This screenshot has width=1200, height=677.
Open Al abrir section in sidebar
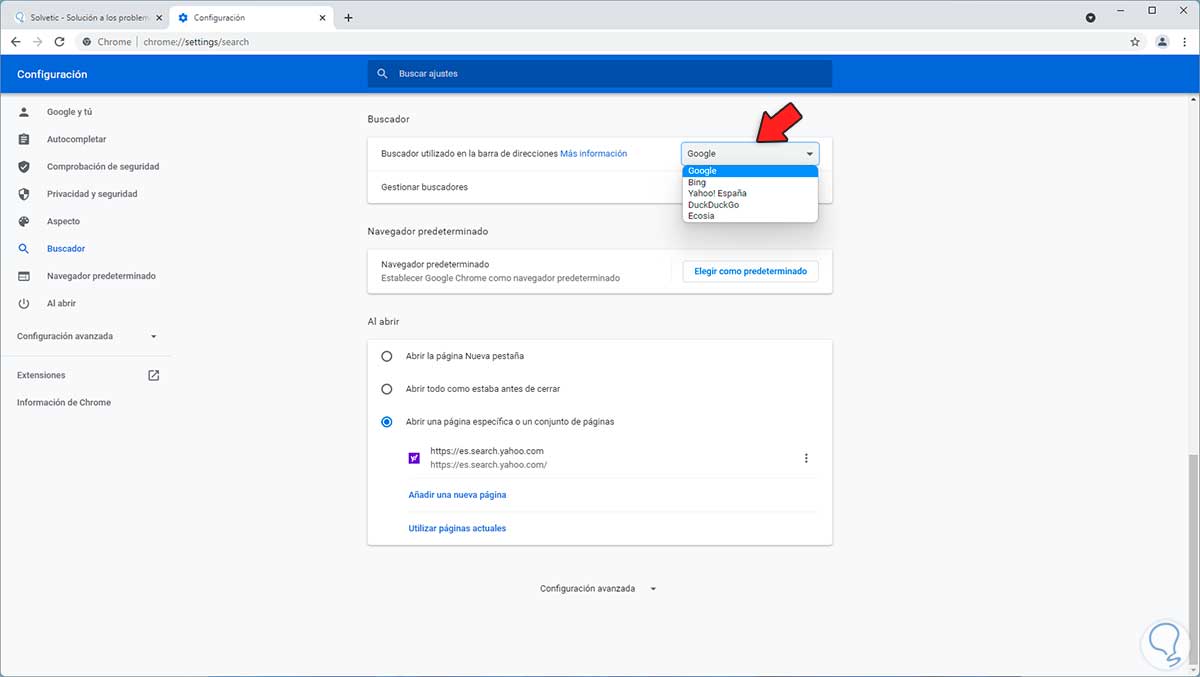click(x=61, y=303)
